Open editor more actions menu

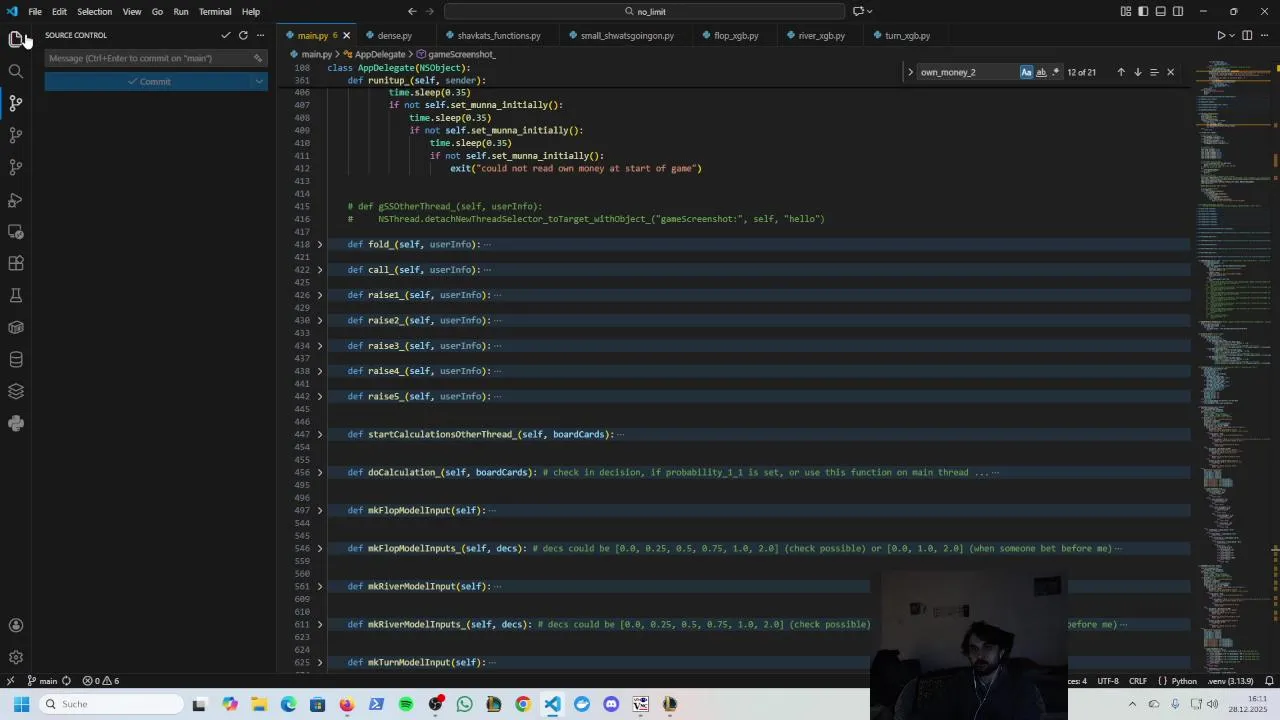pyautogui.click(x=1264, y=35)
